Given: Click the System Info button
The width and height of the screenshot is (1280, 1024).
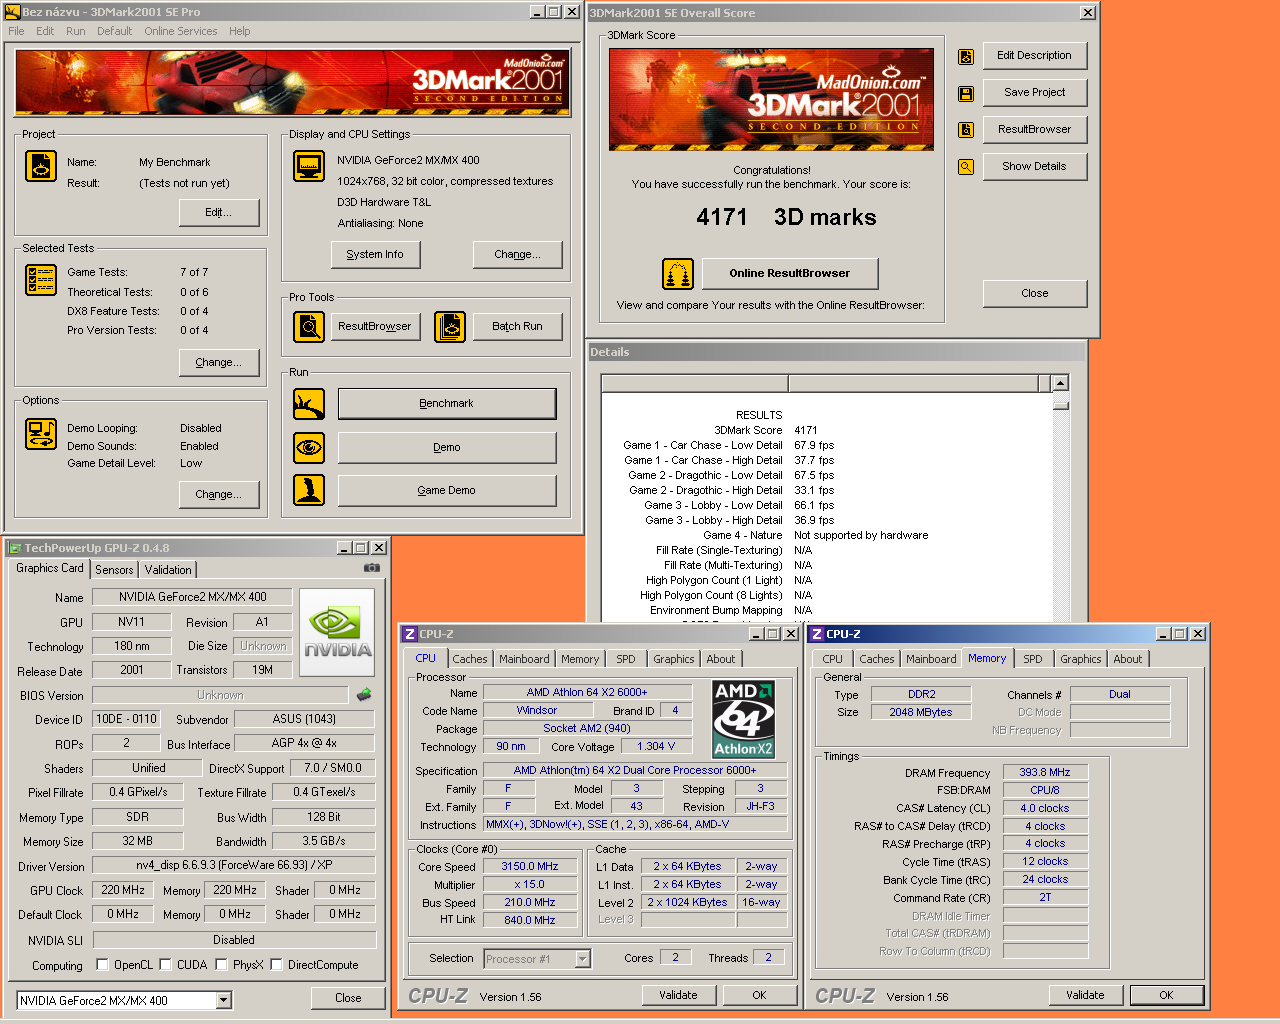Looking at the screenshot, I should (x=375, y=254).
